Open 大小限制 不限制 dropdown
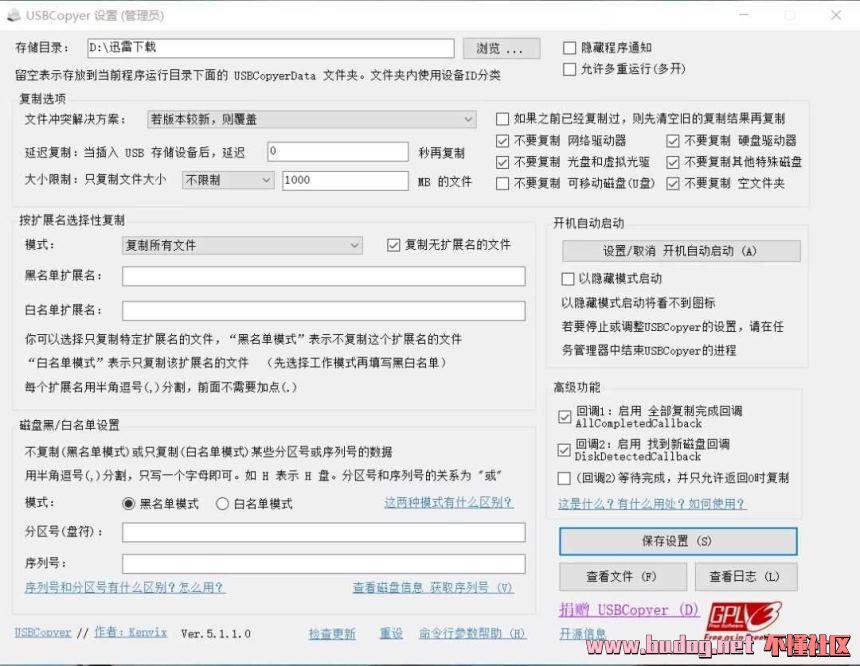The image size is (860, 666). tap(228, 180)
